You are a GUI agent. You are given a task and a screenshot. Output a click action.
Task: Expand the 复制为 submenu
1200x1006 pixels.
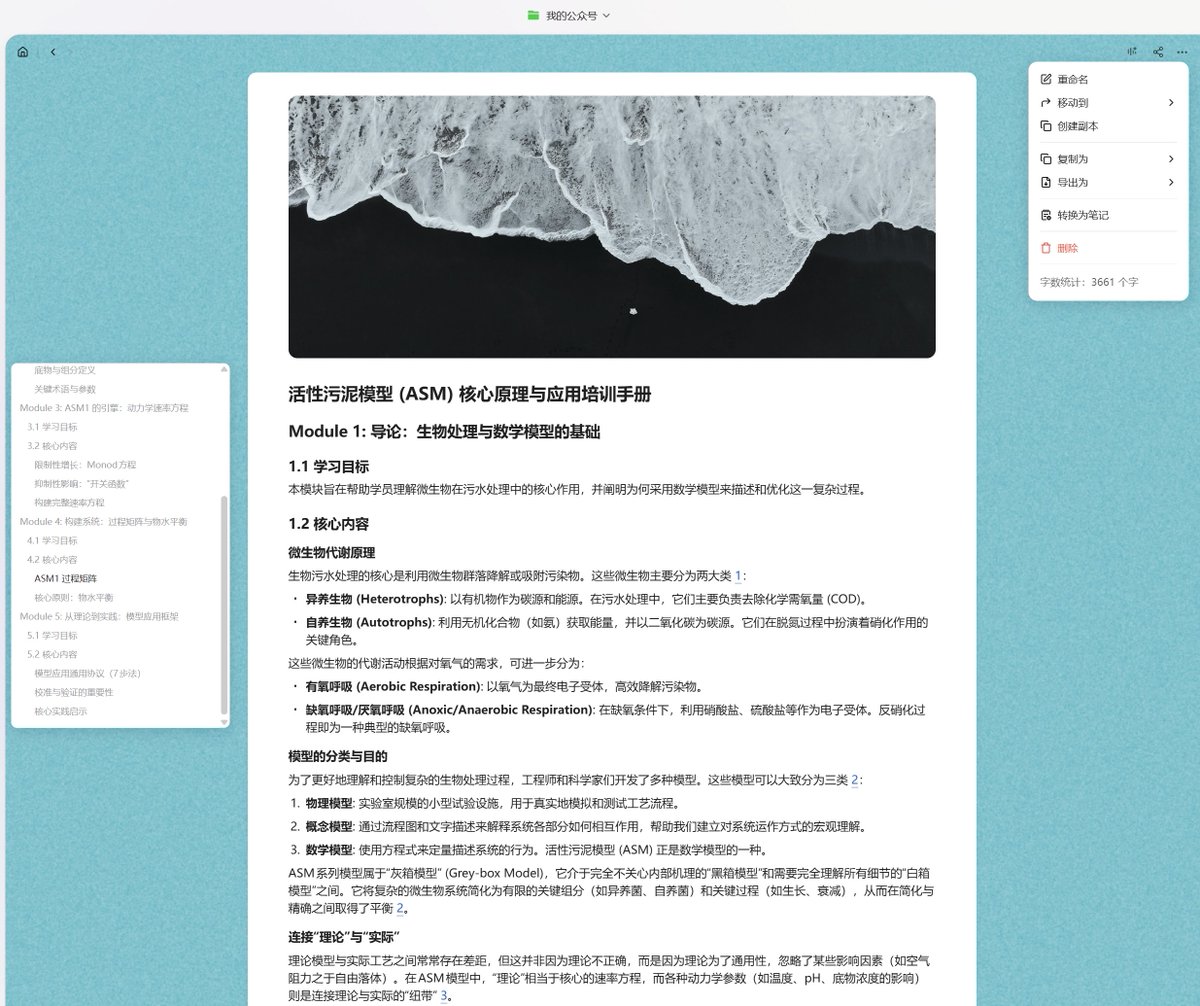point(1108,158)
